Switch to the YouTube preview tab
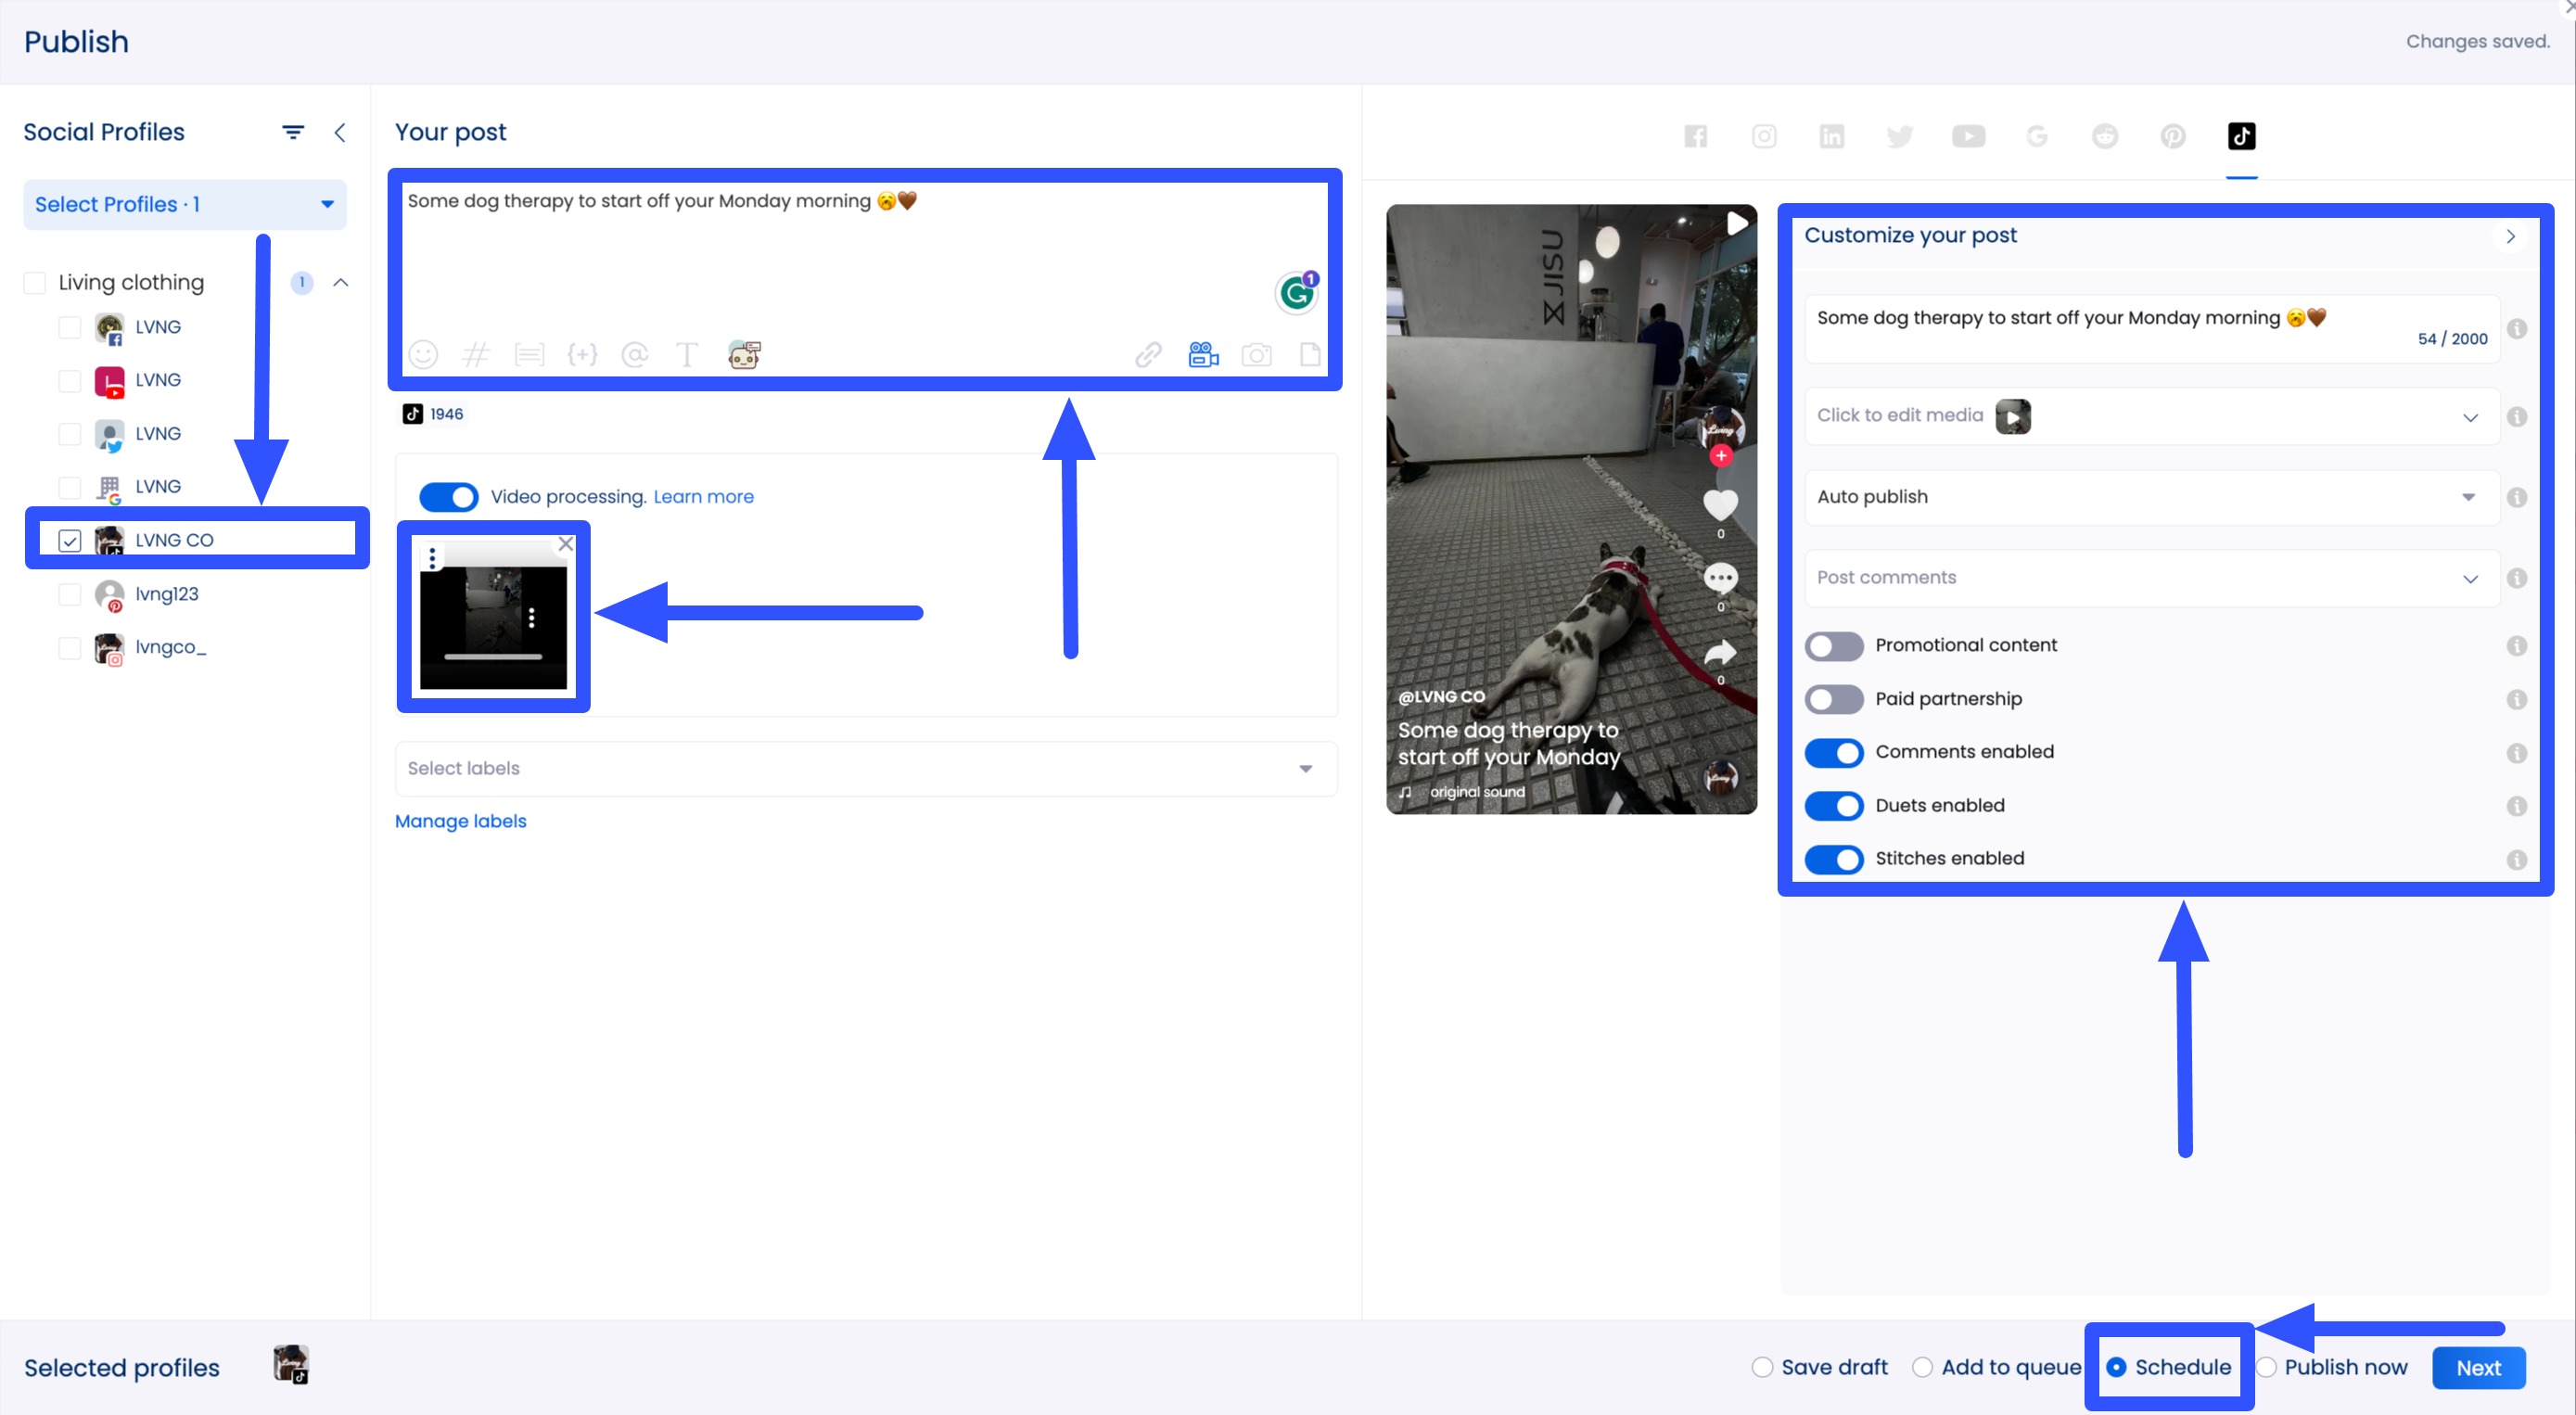The height and width of the screenshot is (1415, 2576). click(1968, 136)
